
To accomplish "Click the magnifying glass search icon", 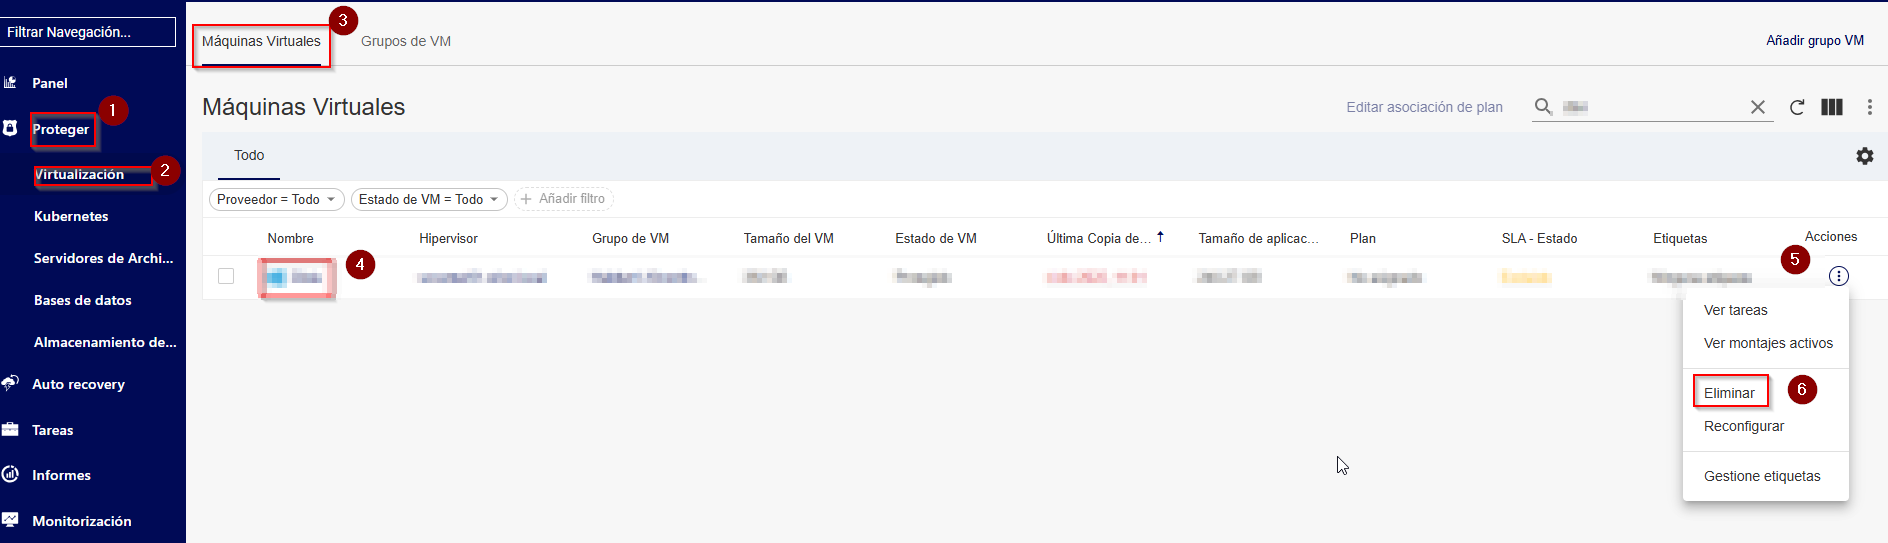I will [x=1543, y=107].
